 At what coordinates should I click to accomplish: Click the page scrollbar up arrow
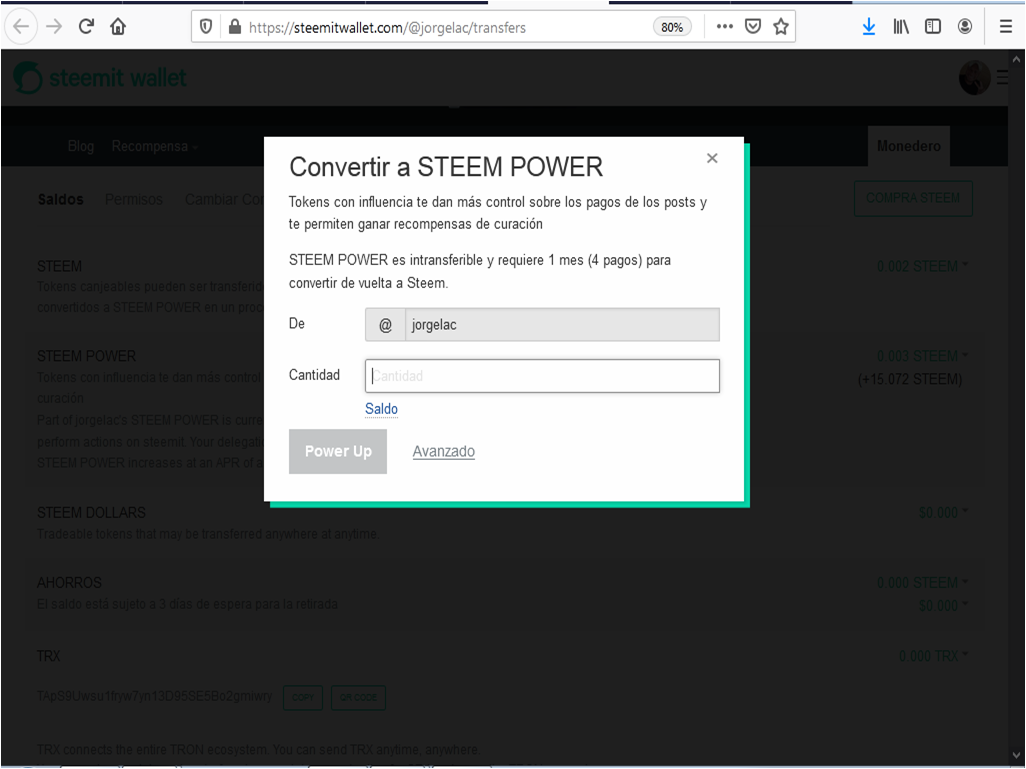1016,59
